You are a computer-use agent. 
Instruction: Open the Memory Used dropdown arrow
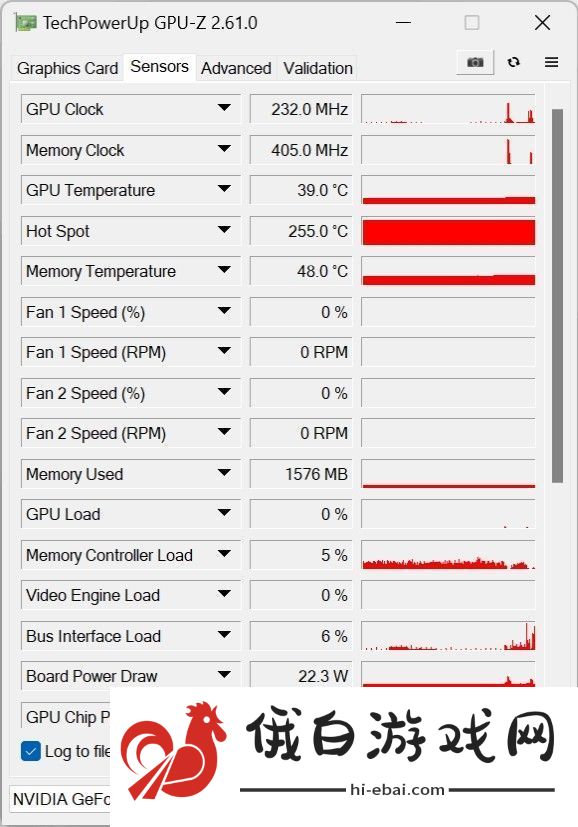pos(224,473)
